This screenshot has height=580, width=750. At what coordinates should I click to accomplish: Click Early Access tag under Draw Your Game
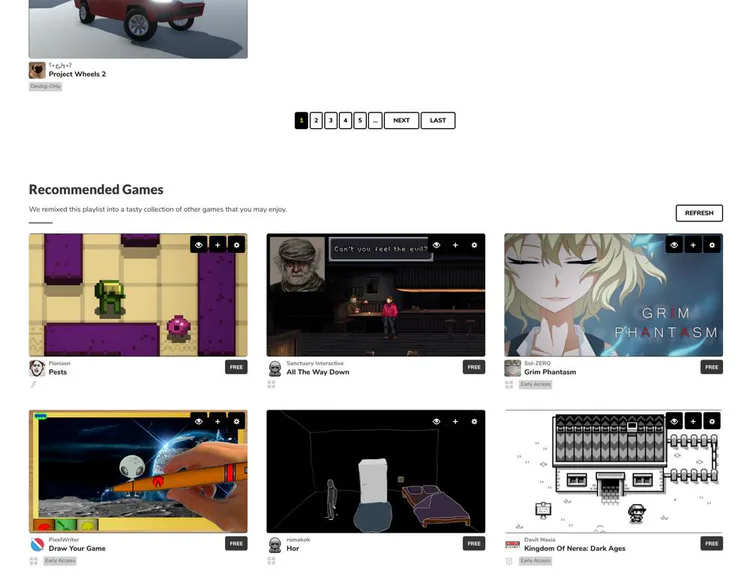60,561
